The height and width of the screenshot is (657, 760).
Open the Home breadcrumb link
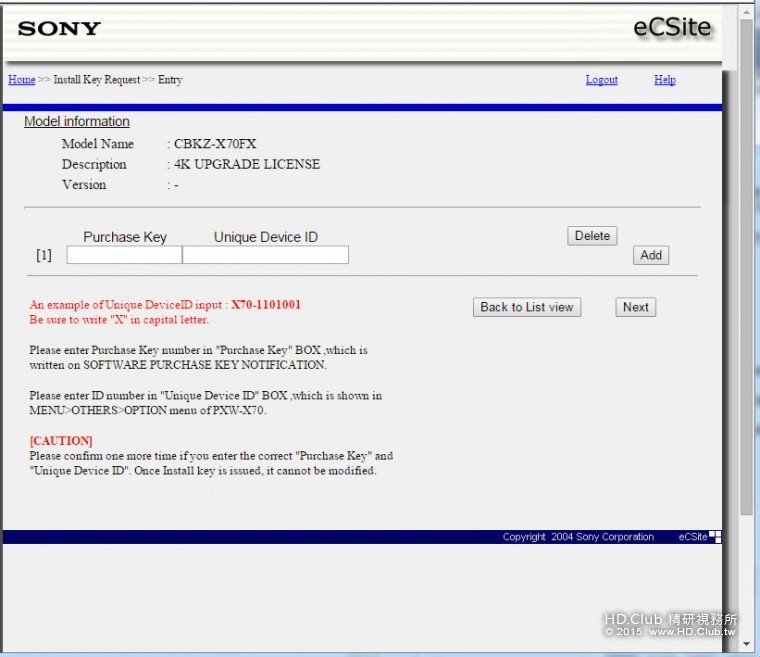point(22,80)
